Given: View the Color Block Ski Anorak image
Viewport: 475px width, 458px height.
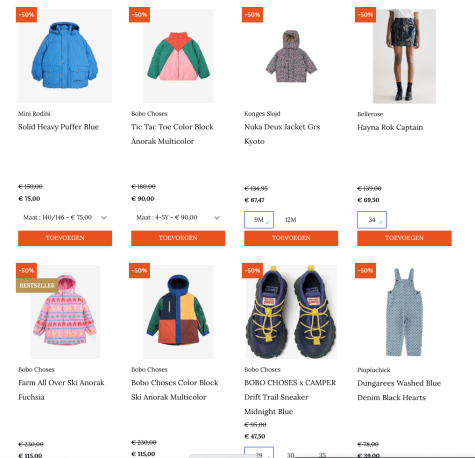Looking at the screenshot, I should click(x=178, y=312).
